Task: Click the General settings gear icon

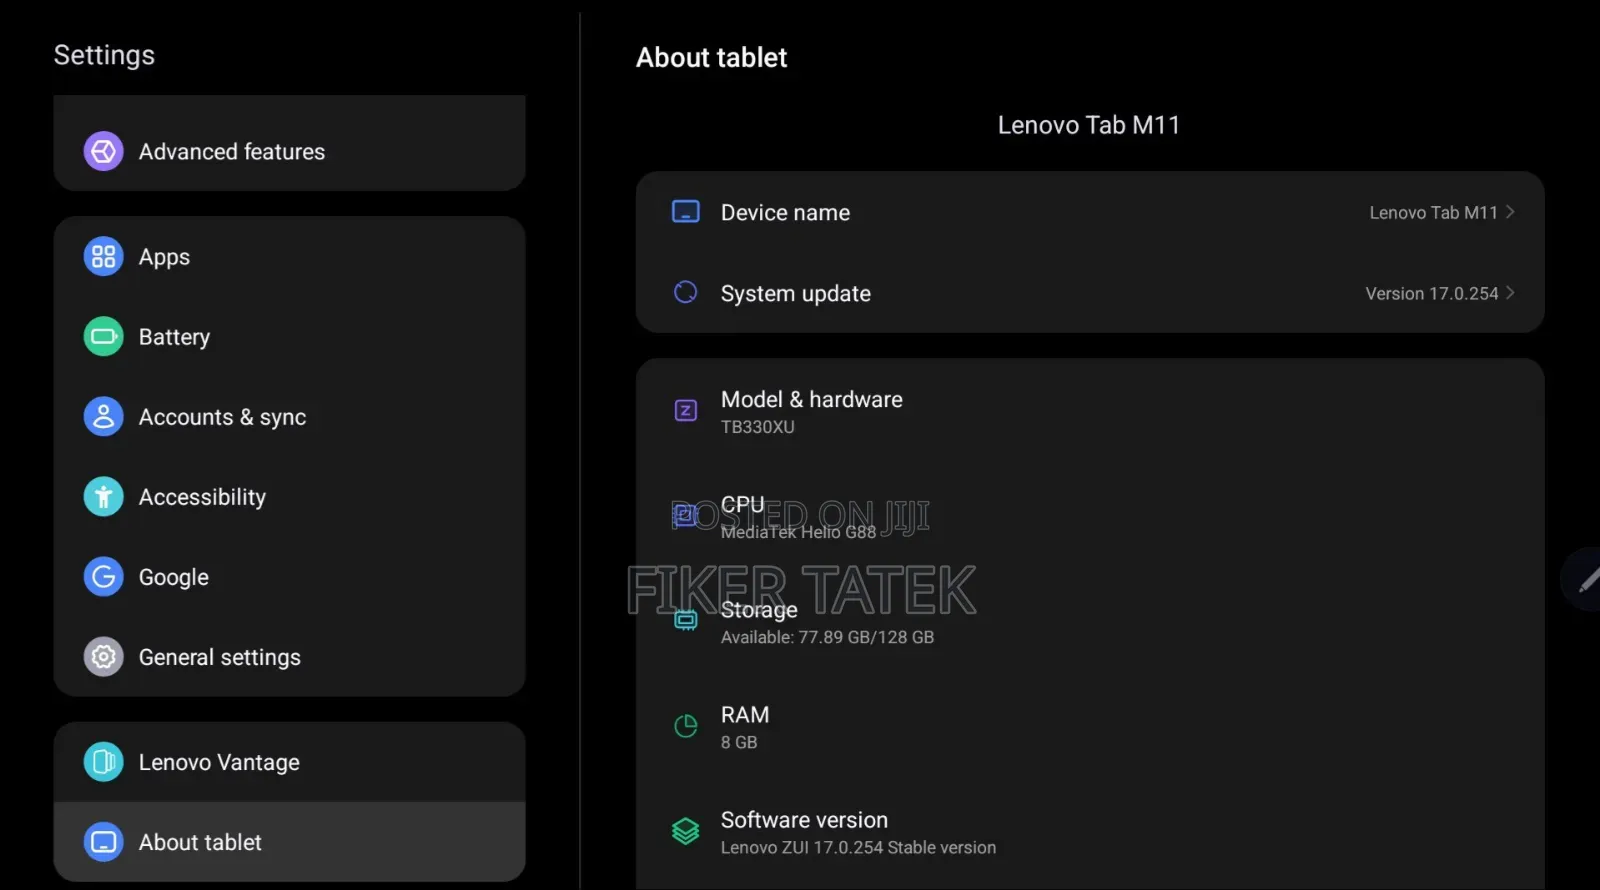Action: 103,657
